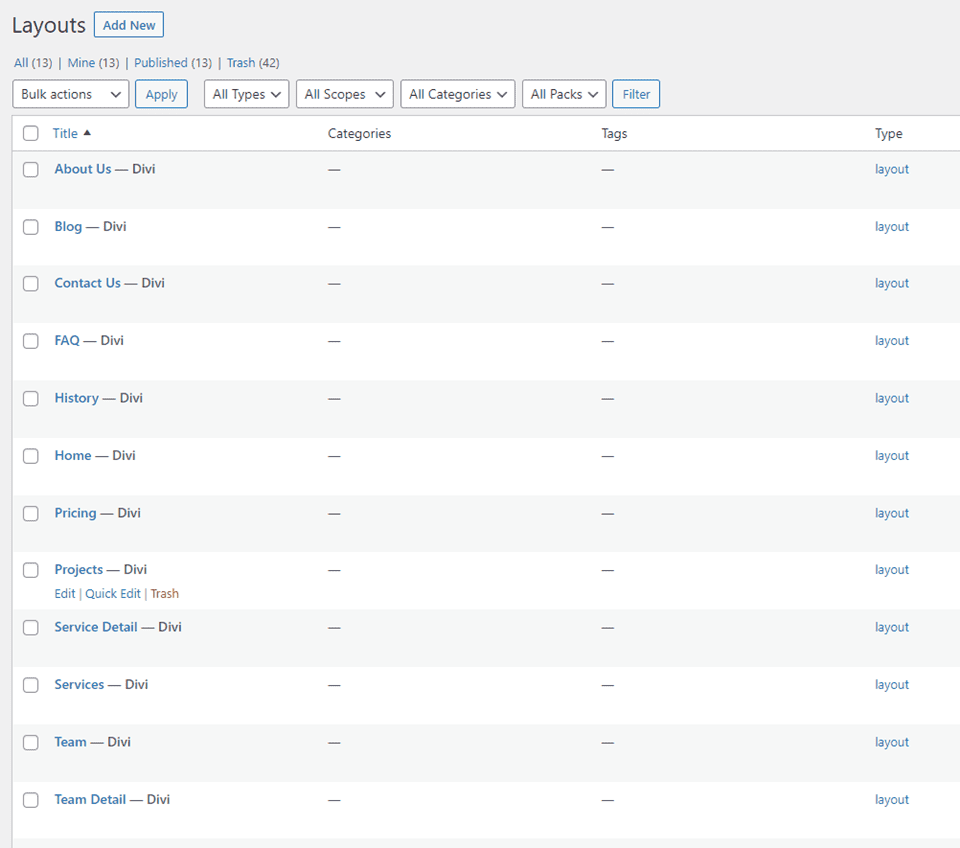Screen dimensions: 960x848
Task: Click the Add New button
Action: coord(129,25)
